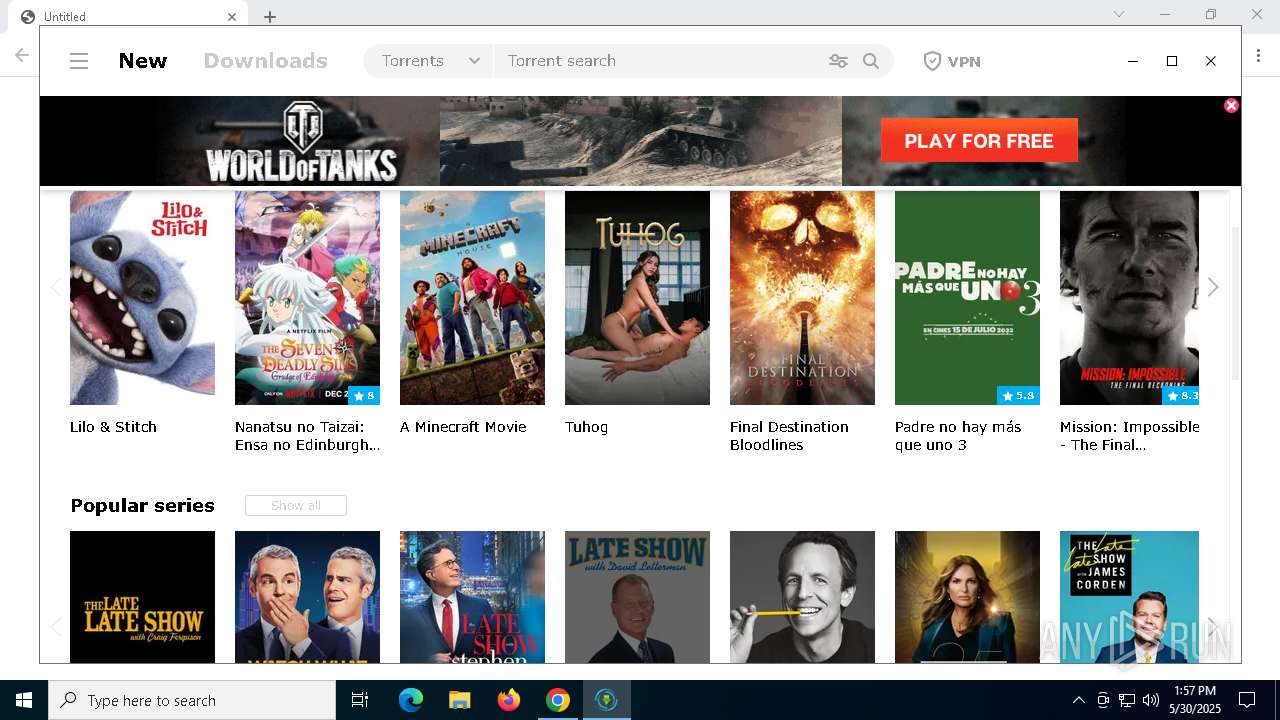1280x720 pixels.
Task: Open the Seven Deadly Sins poster
Action: (307, 298)
